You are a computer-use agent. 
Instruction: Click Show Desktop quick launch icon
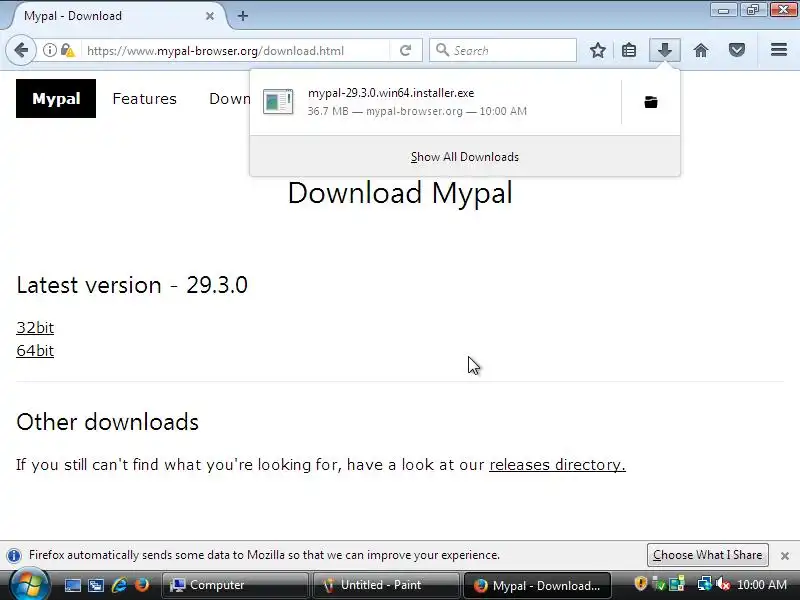[x=72, y=585]
